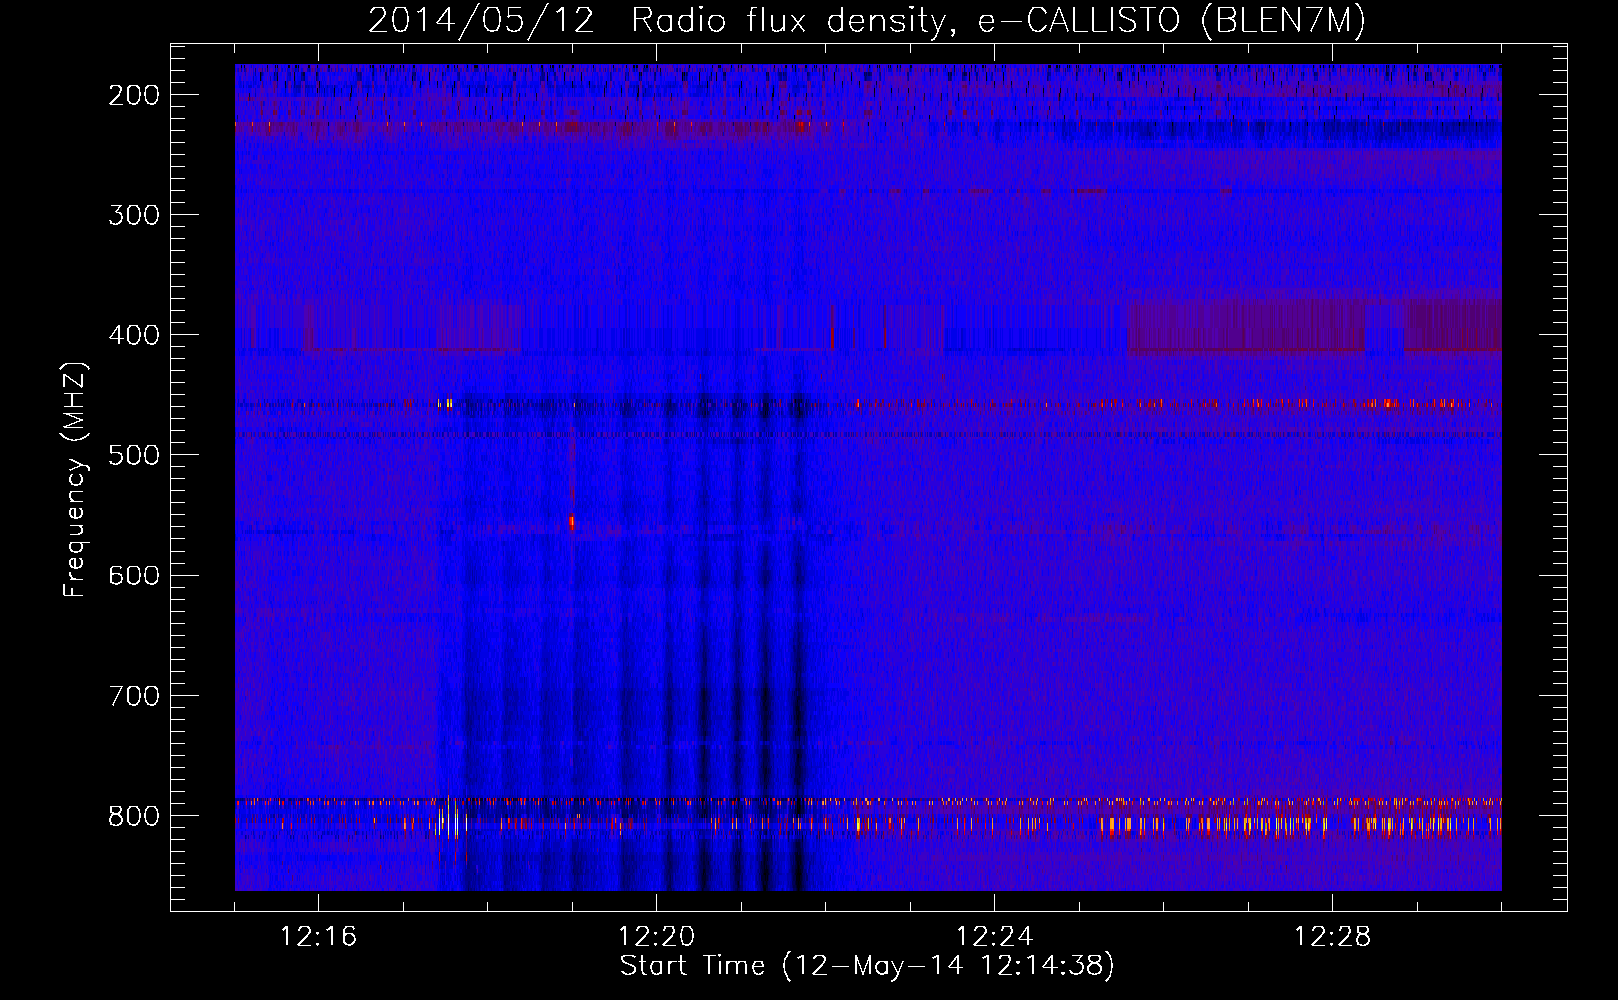Image resolution: width=1618 pixels, height=1000 pixels.
Task: Click the 12:24 time tick label
Action: pyautogui.click(x=994, y=937)
